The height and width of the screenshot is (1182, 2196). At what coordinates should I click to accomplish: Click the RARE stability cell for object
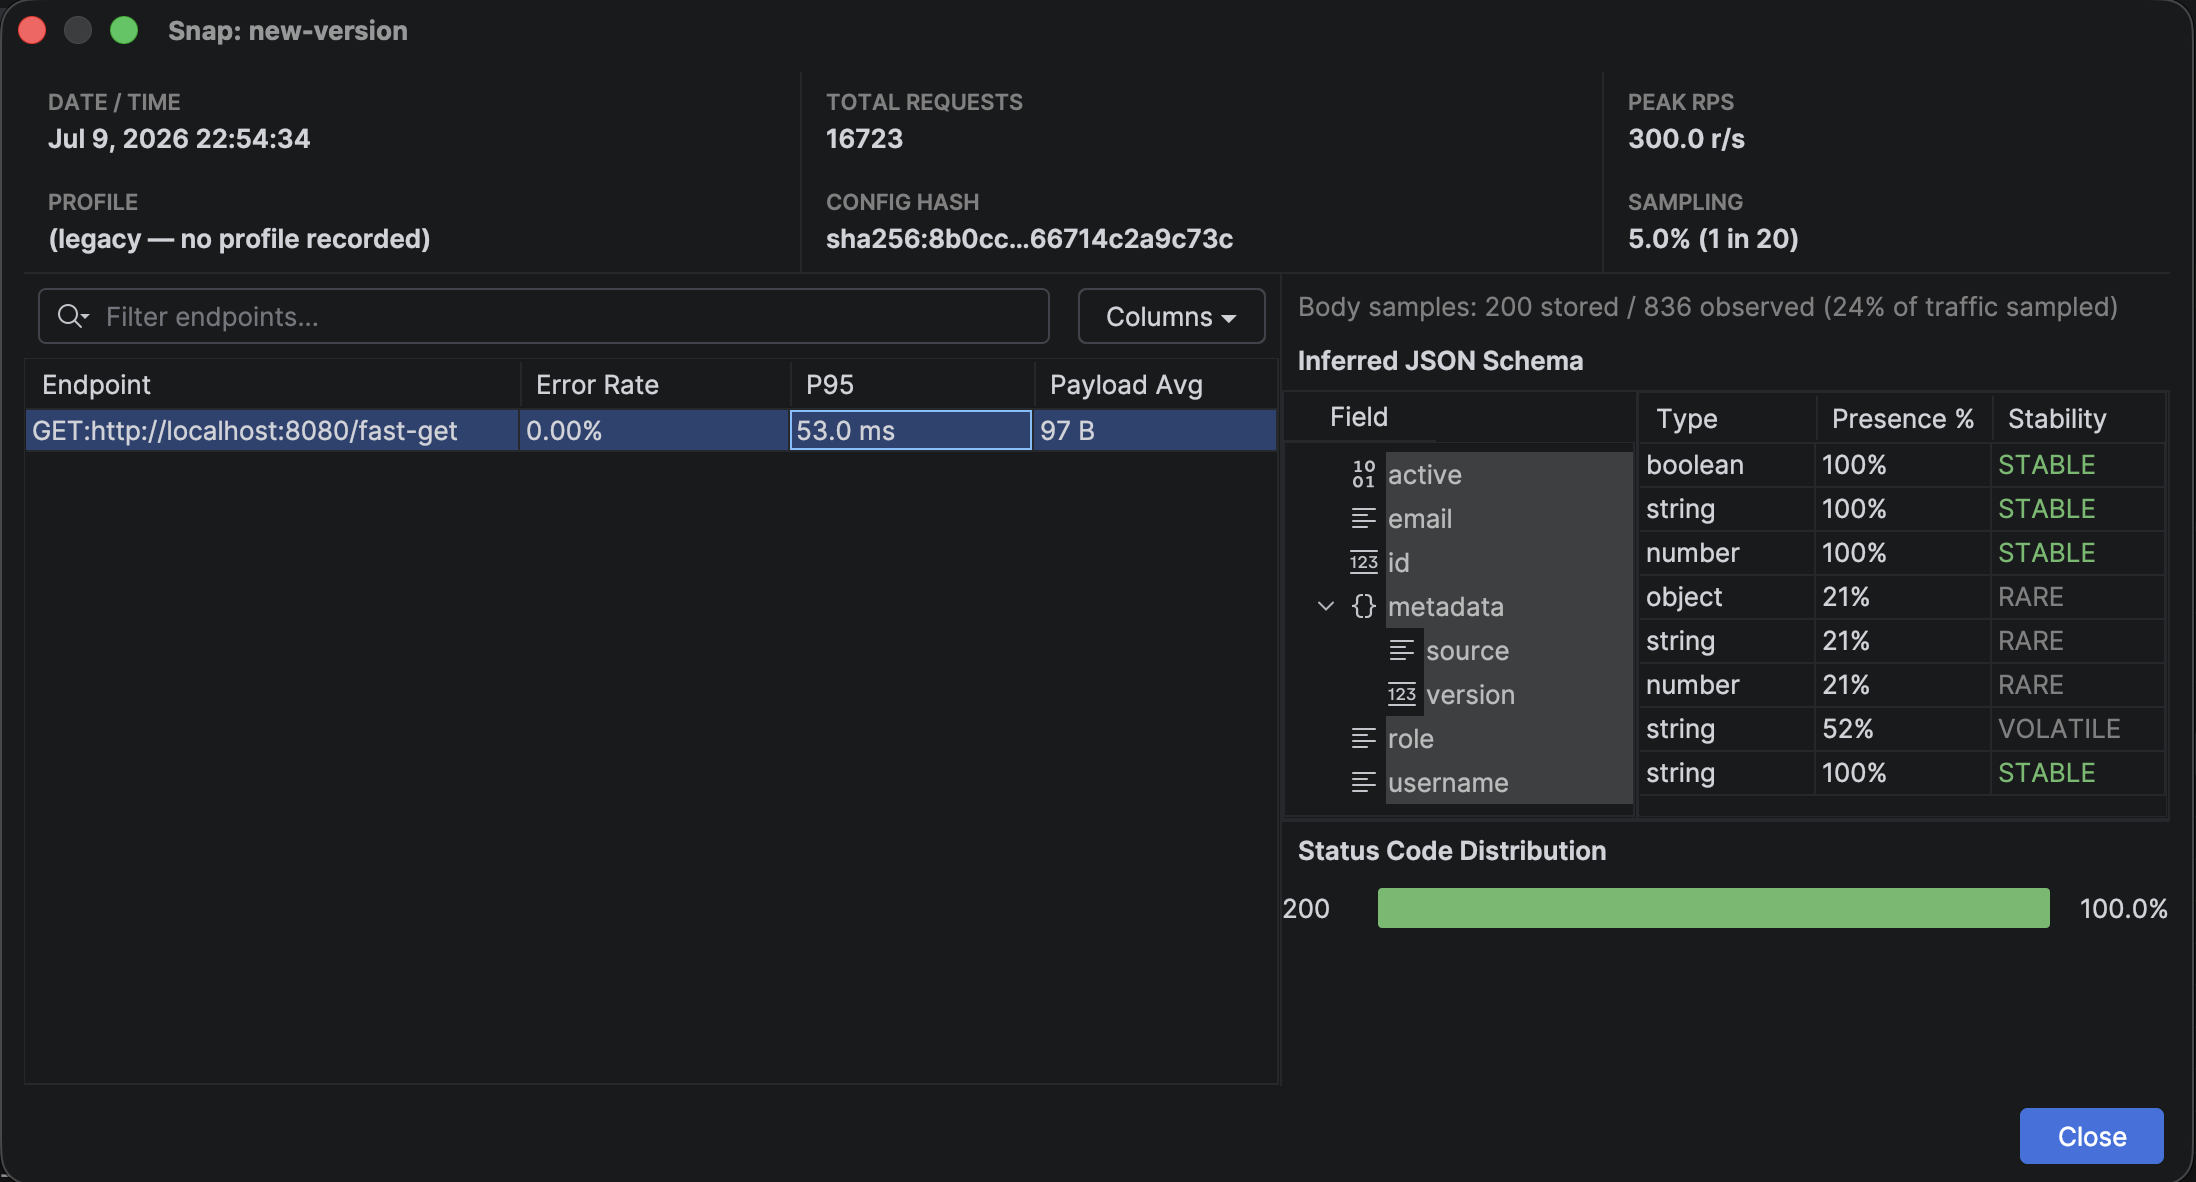tap(2078, 597)
